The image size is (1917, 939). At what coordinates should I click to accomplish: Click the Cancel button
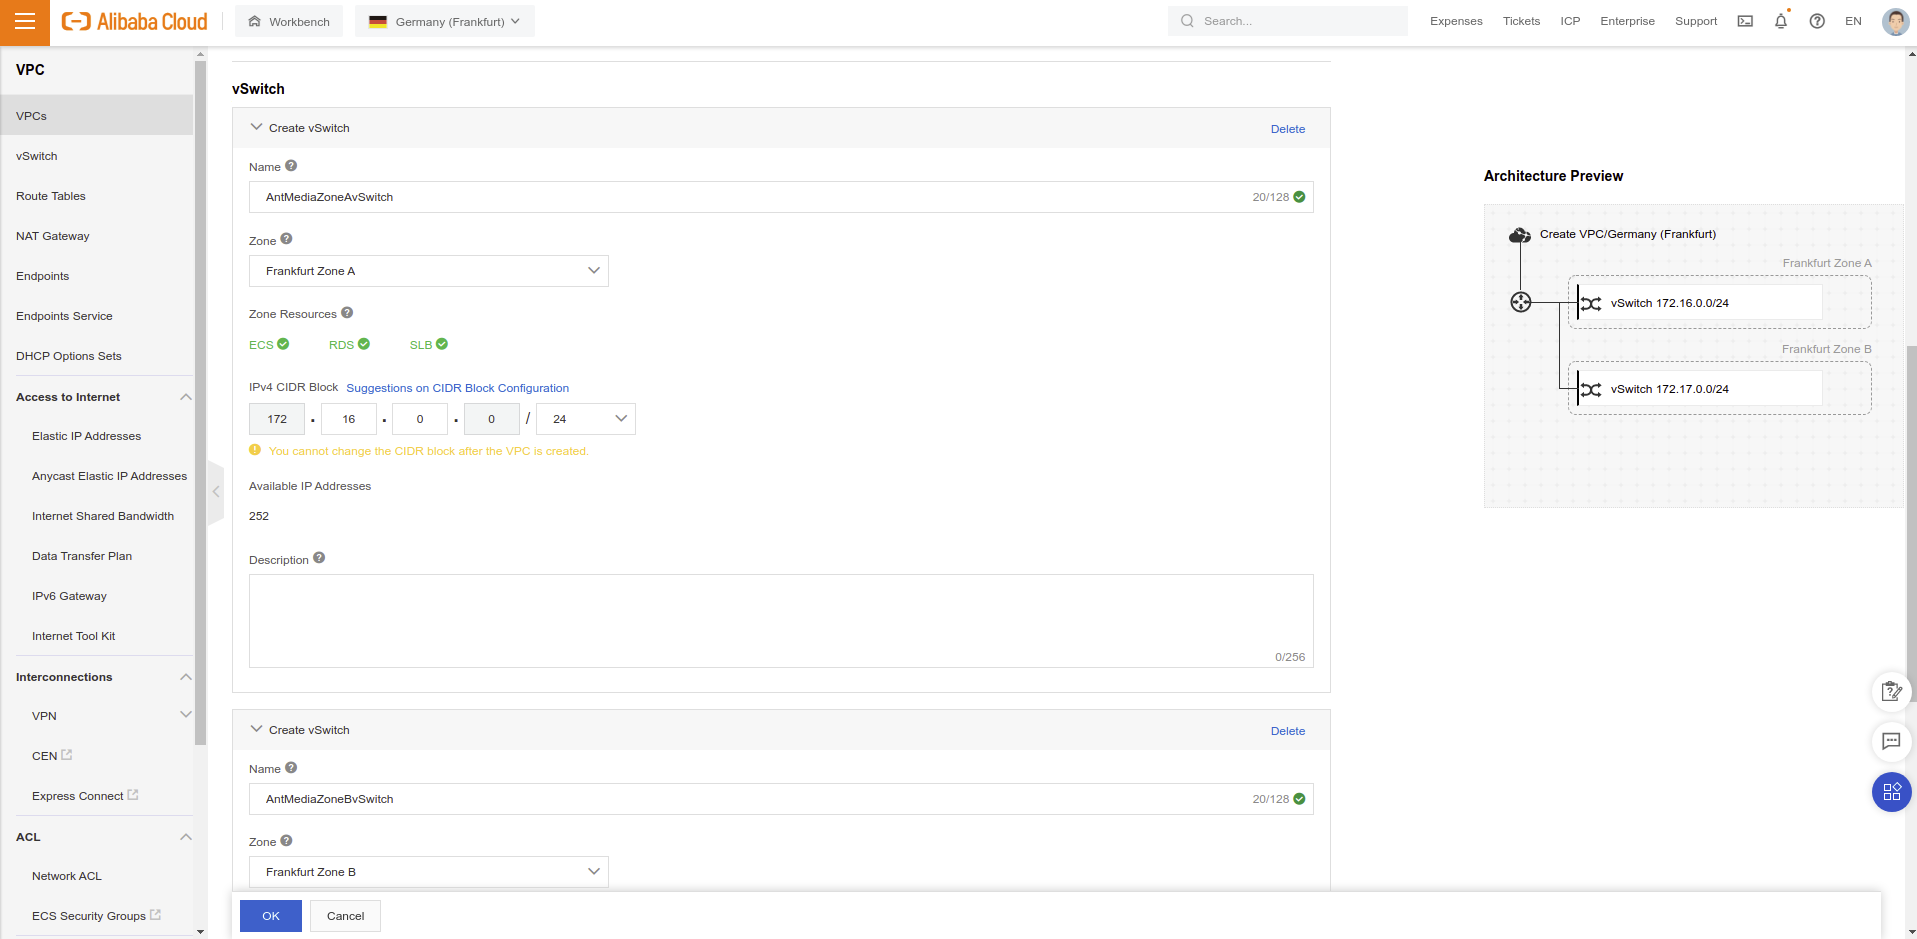(x=345, y=916)
